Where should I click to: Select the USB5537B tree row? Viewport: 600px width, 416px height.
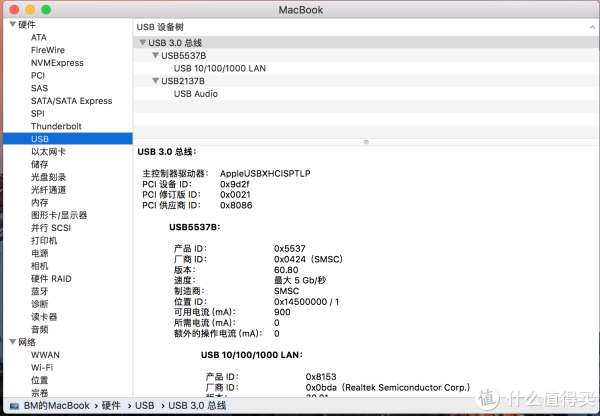366,55
